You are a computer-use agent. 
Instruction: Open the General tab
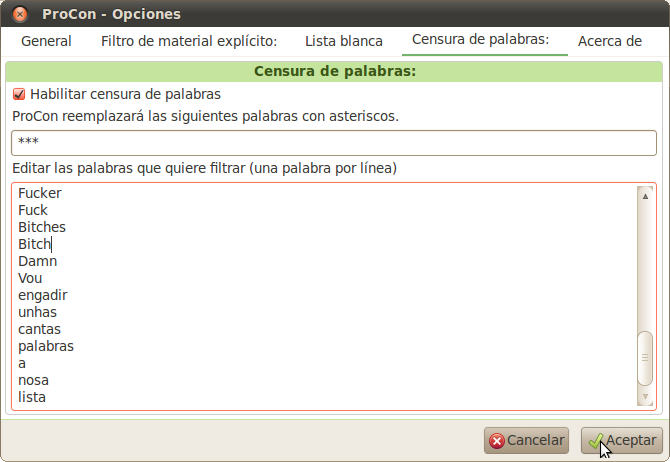point(46,41)
